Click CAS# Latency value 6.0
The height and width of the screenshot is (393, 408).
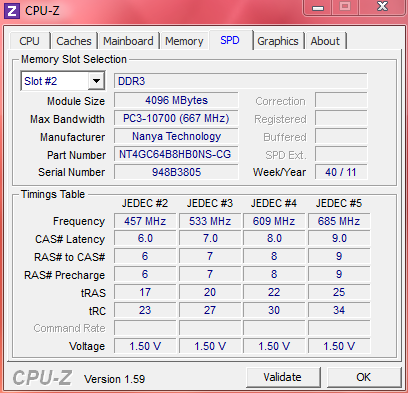point(145,238)
